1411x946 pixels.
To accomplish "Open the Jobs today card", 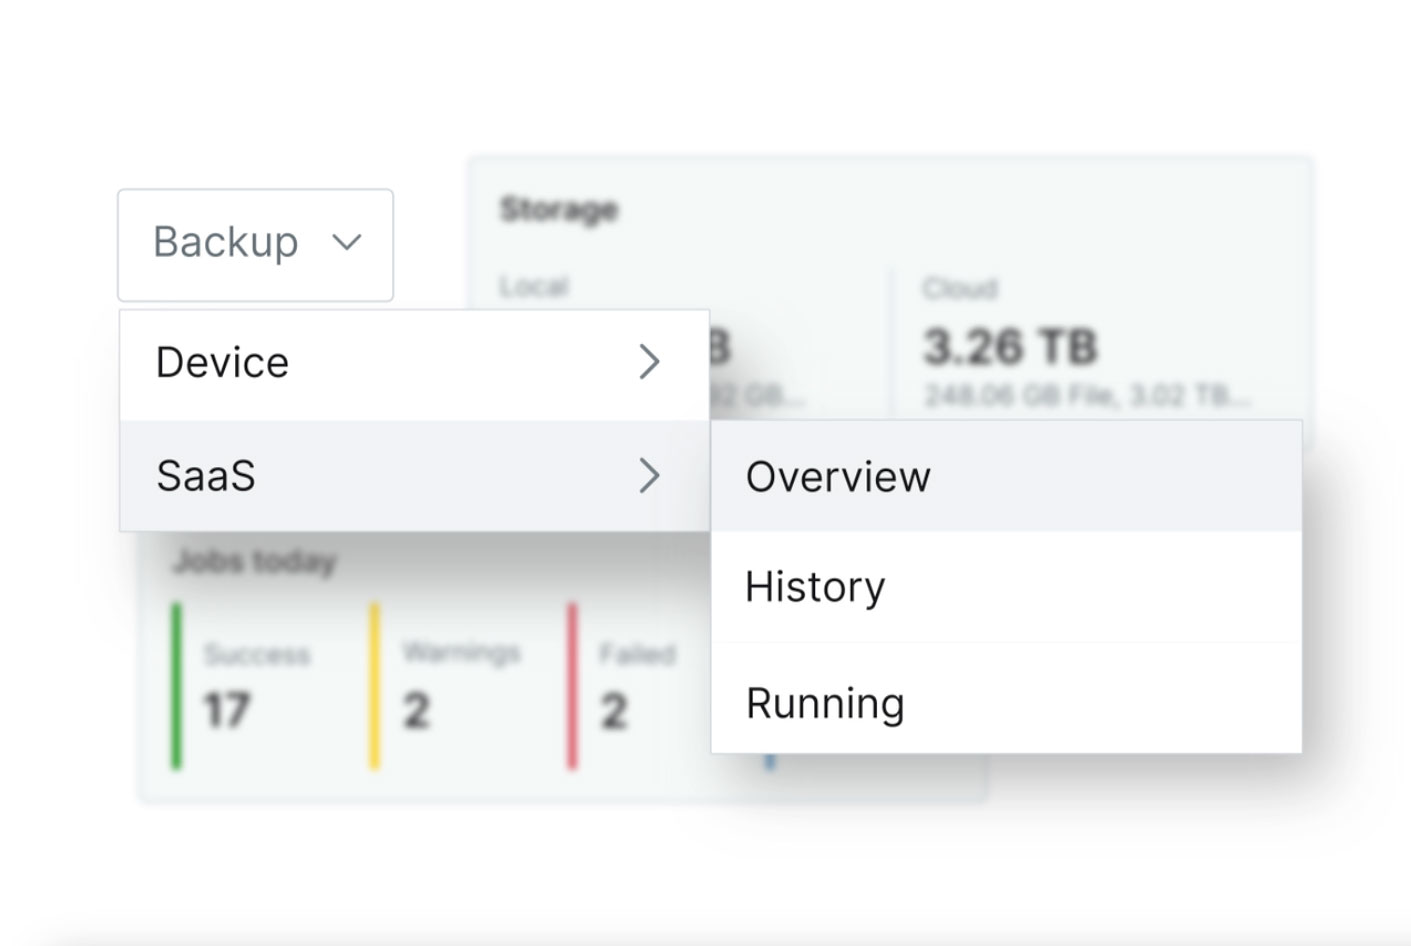I will point(254,561).
